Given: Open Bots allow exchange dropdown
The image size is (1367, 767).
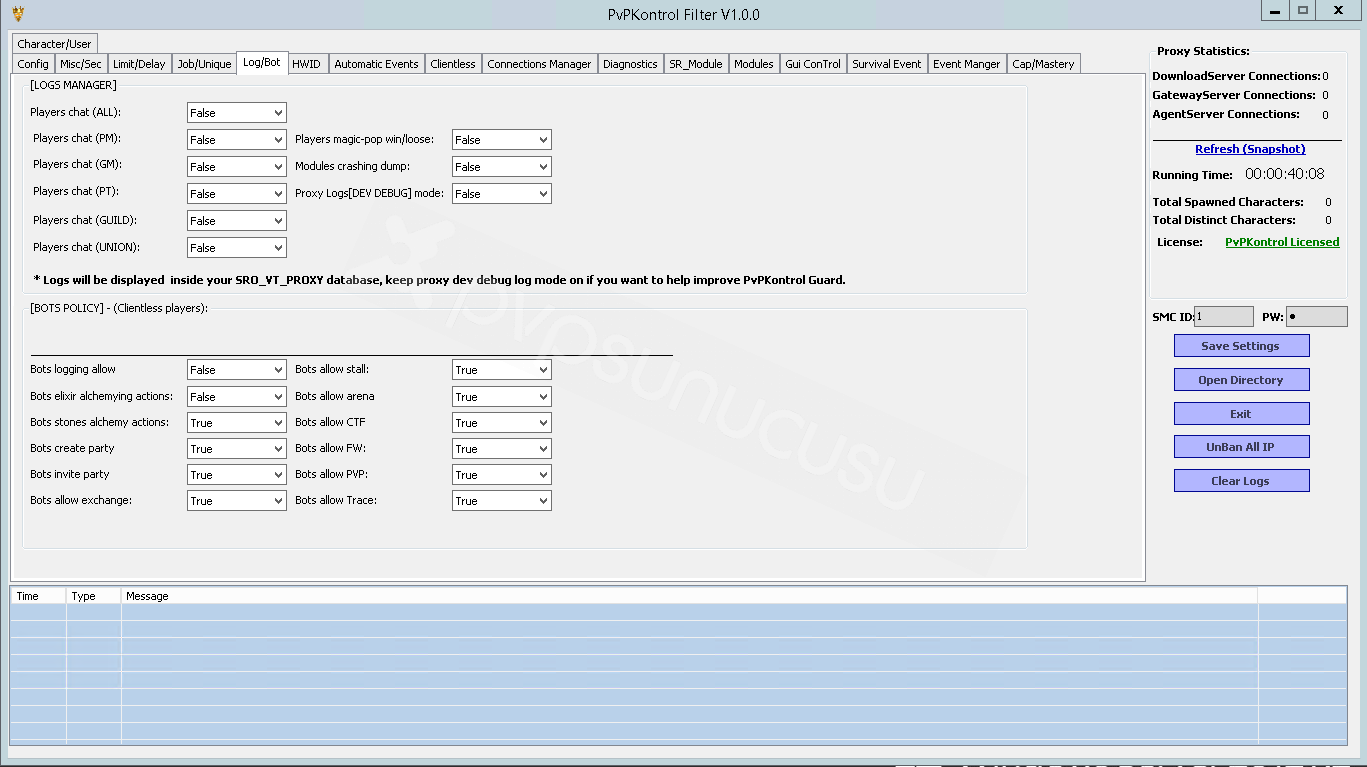Looking at the screenshot, I should [x=237, y=501].
